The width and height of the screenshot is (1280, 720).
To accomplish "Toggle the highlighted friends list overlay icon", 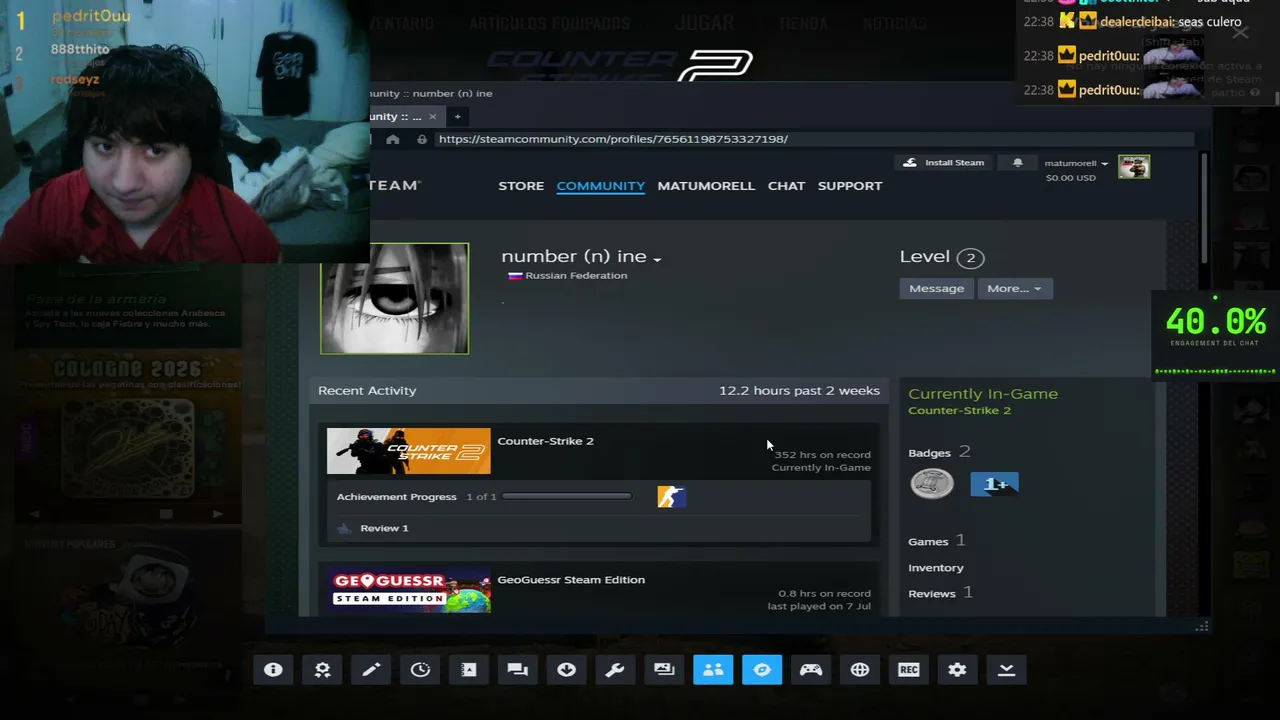I will pyautogui.click(x=713, y=670).
